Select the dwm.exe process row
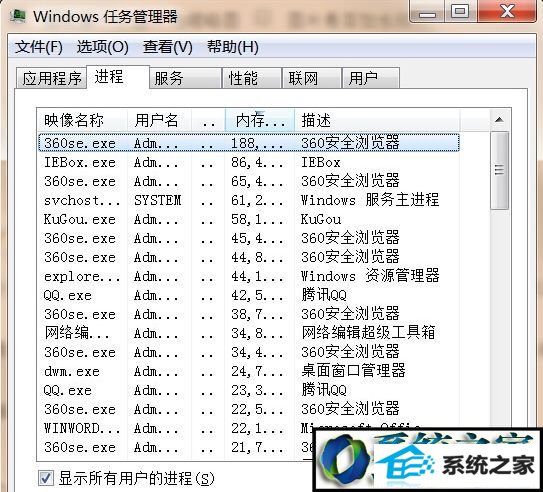The image size is (543, 492). click(249, 371)
